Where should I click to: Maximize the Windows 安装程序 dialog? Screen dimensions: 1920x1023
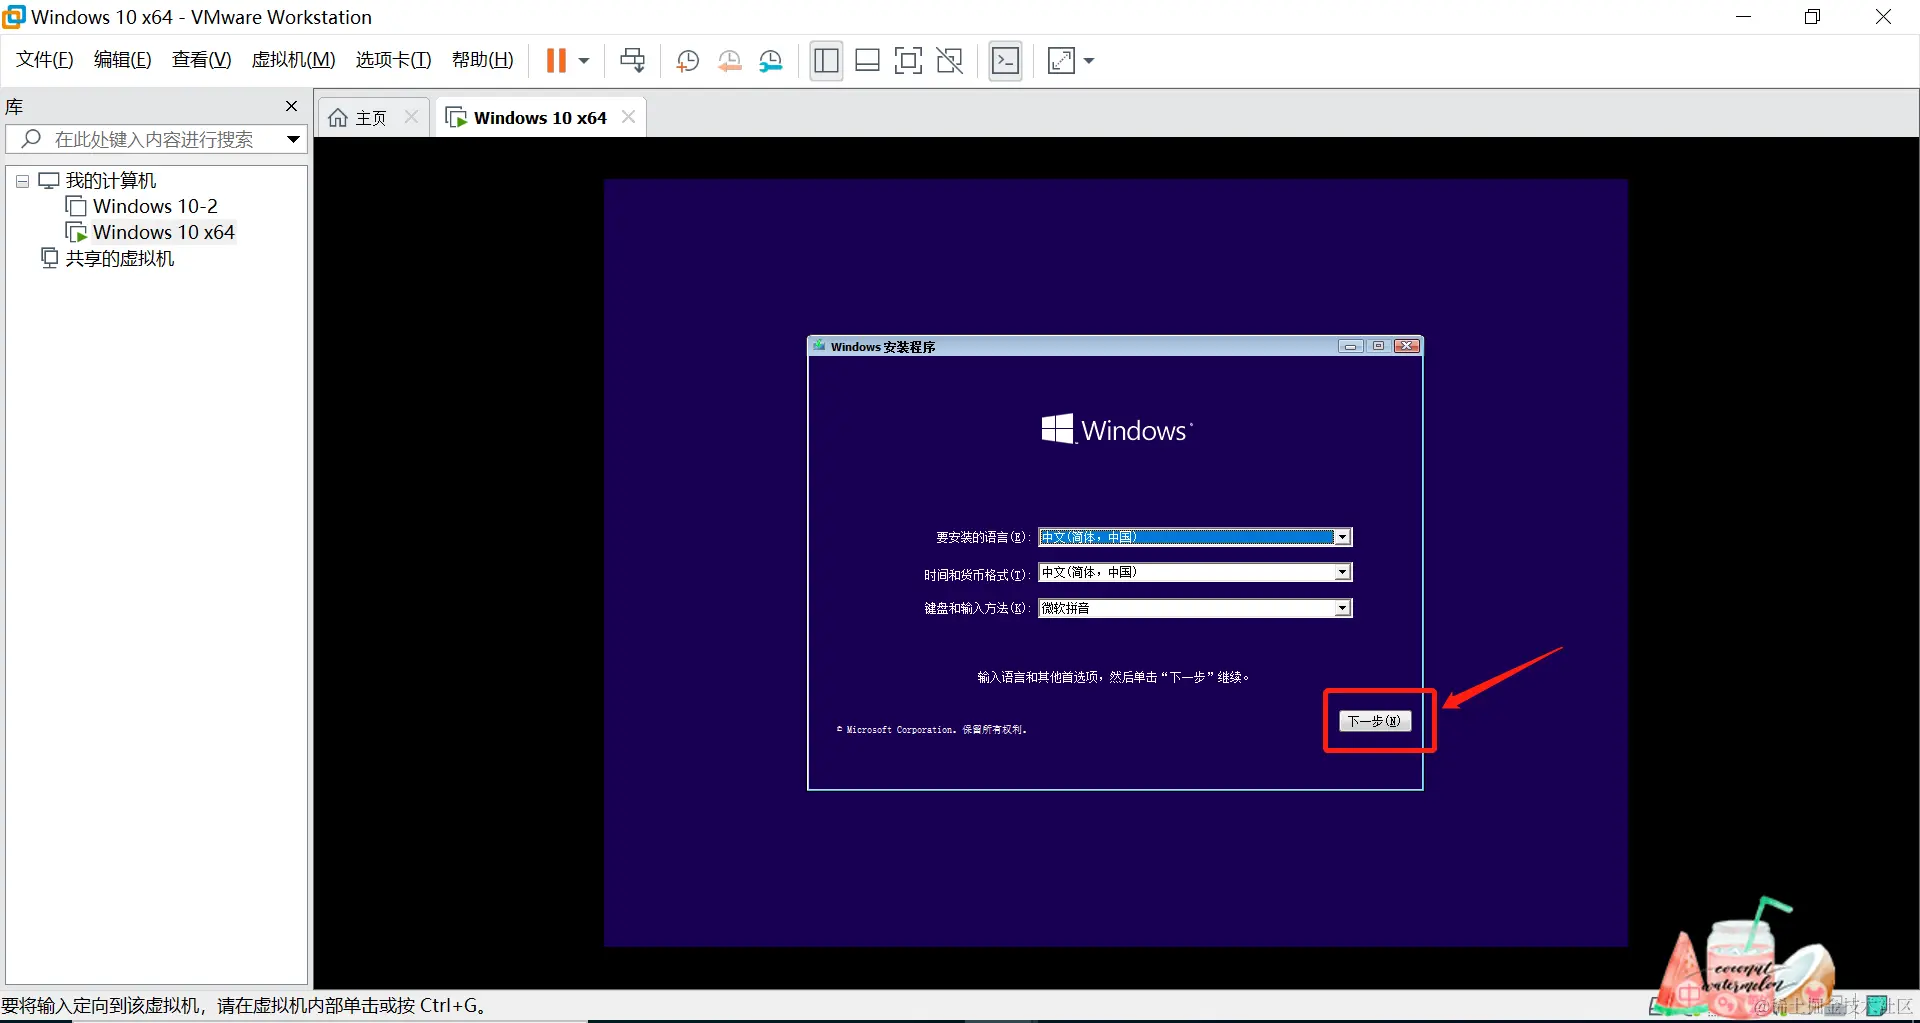1378,346
